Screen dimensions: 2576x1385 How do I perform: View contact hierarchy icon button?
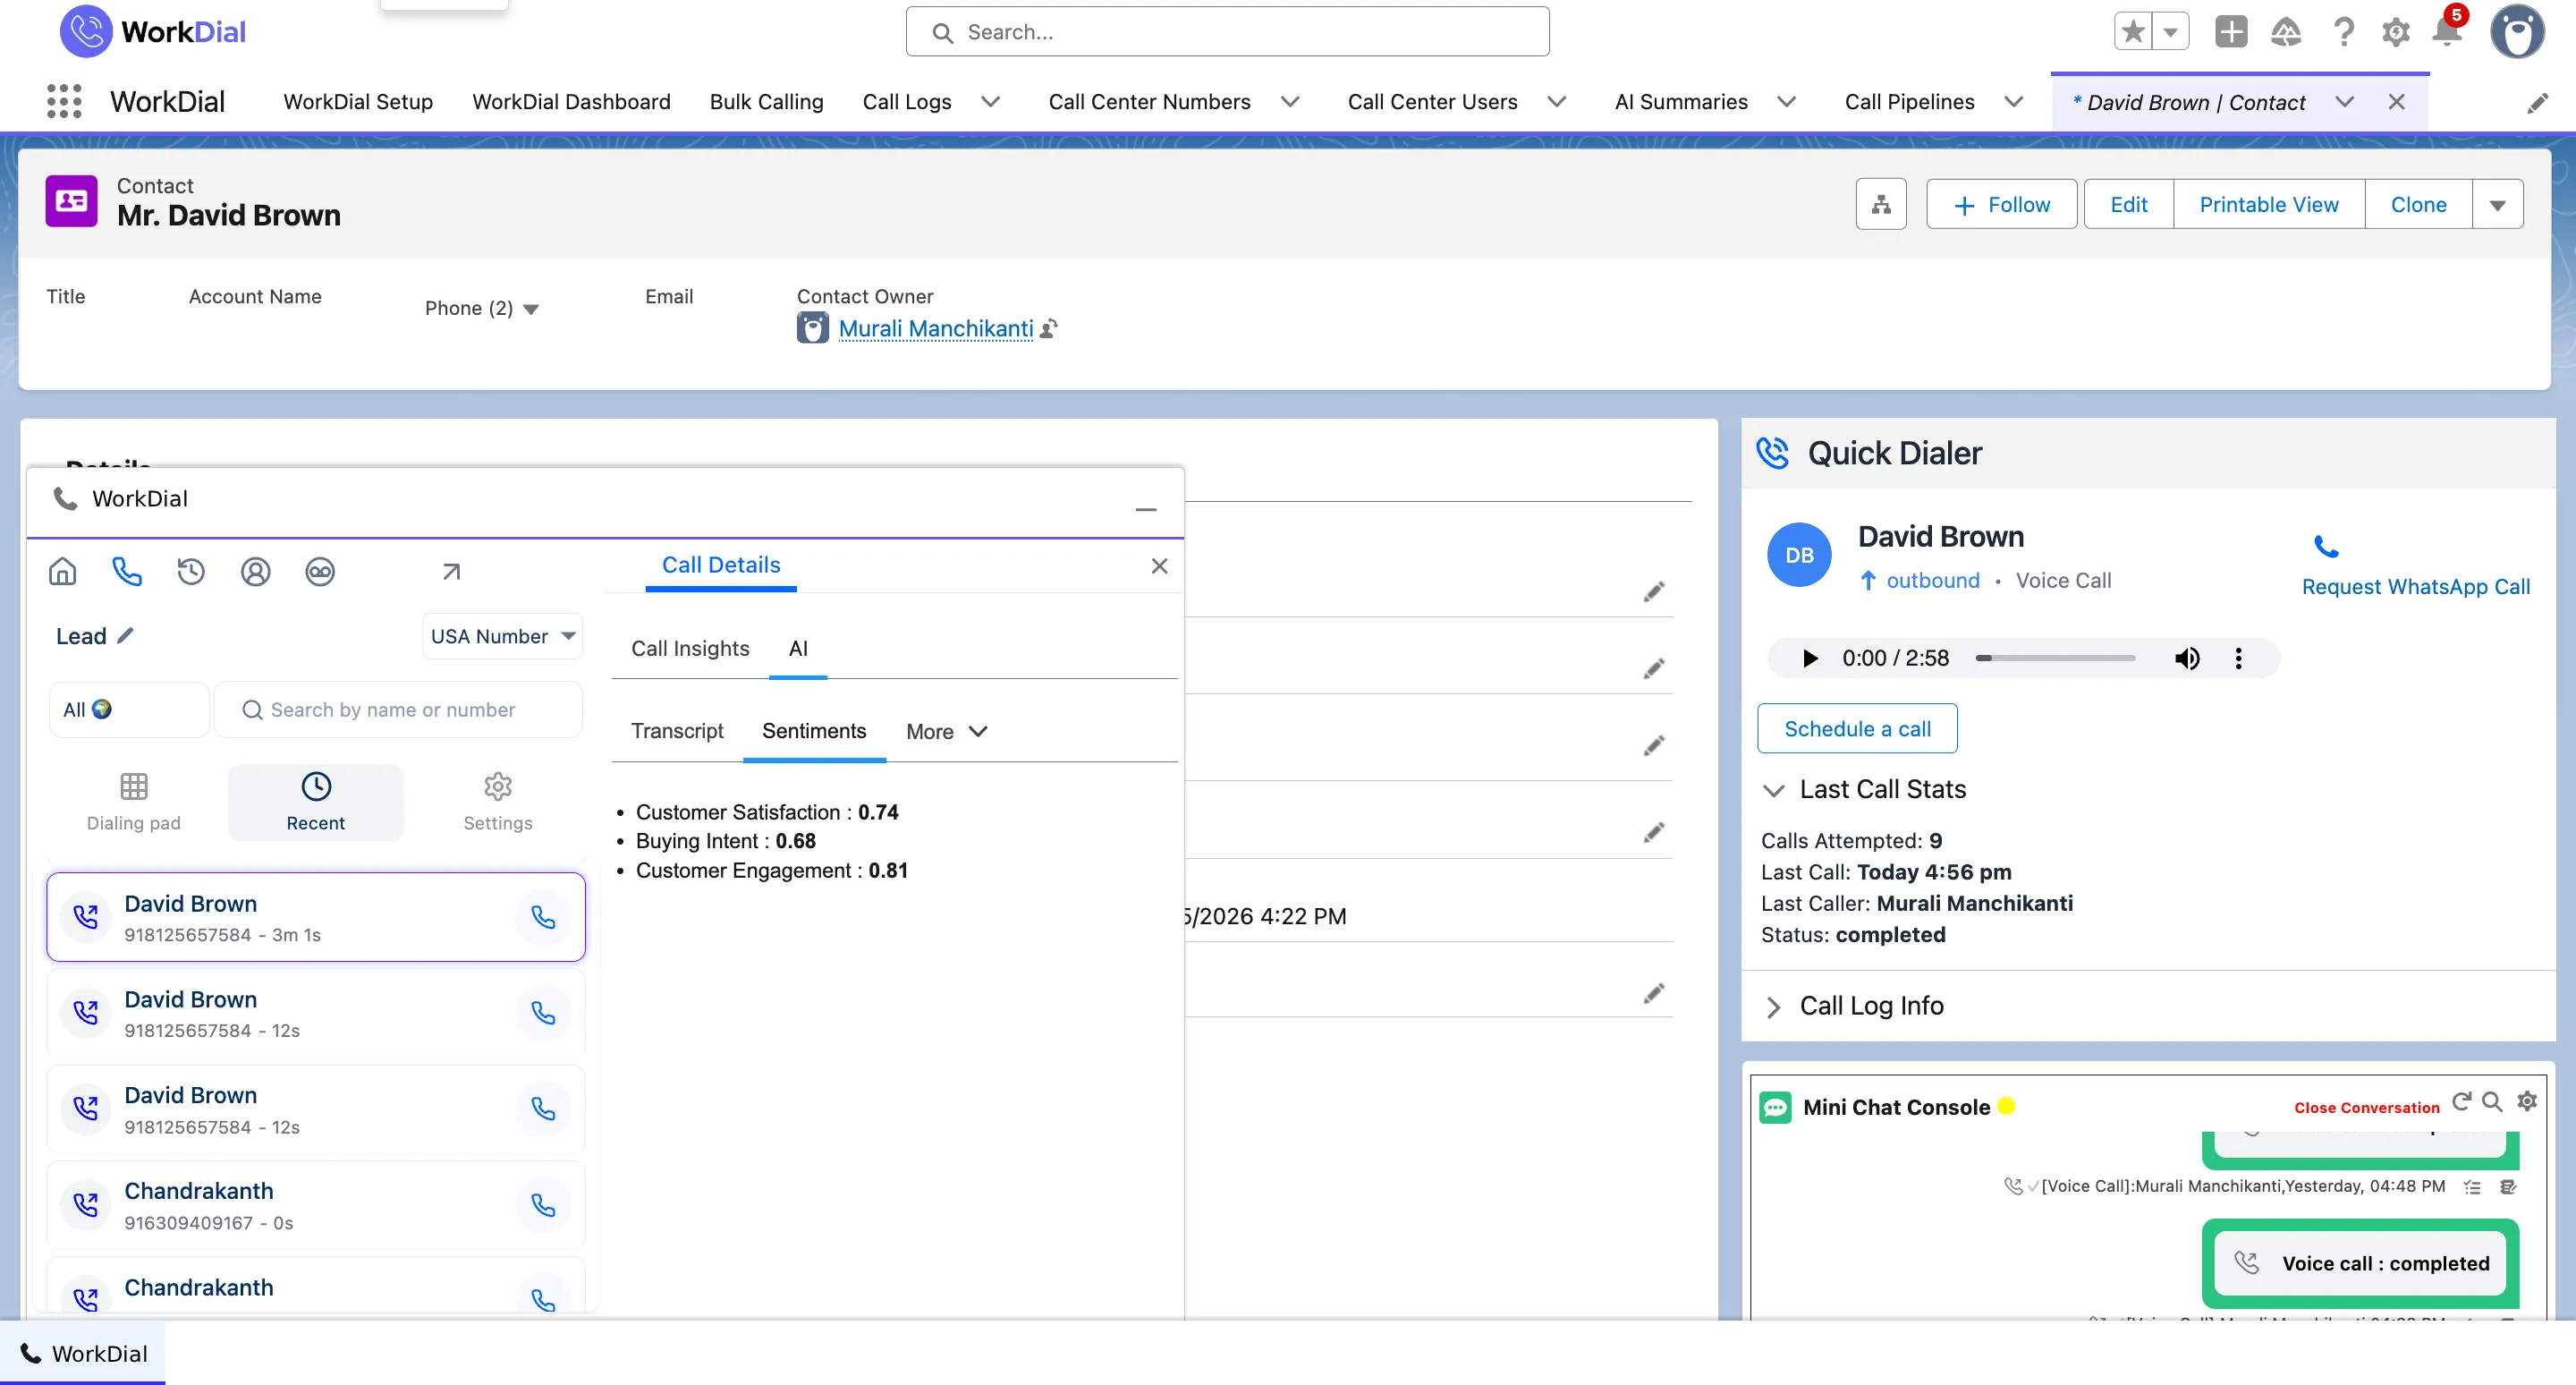(x=1881, y=205)
